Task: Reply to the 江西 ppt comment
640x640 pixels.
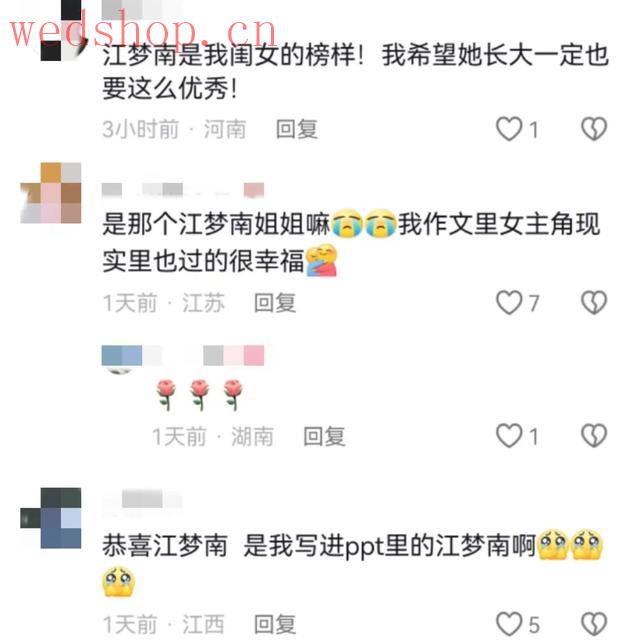Action: click(275, 624)
